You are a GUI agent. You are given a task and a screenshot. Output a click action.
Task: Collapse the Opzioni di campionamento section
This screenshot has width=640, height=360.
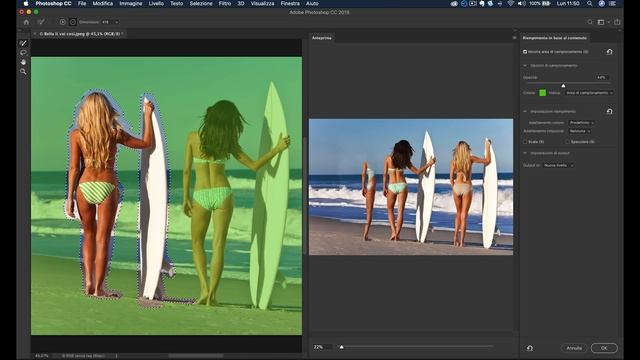point(525,65)
